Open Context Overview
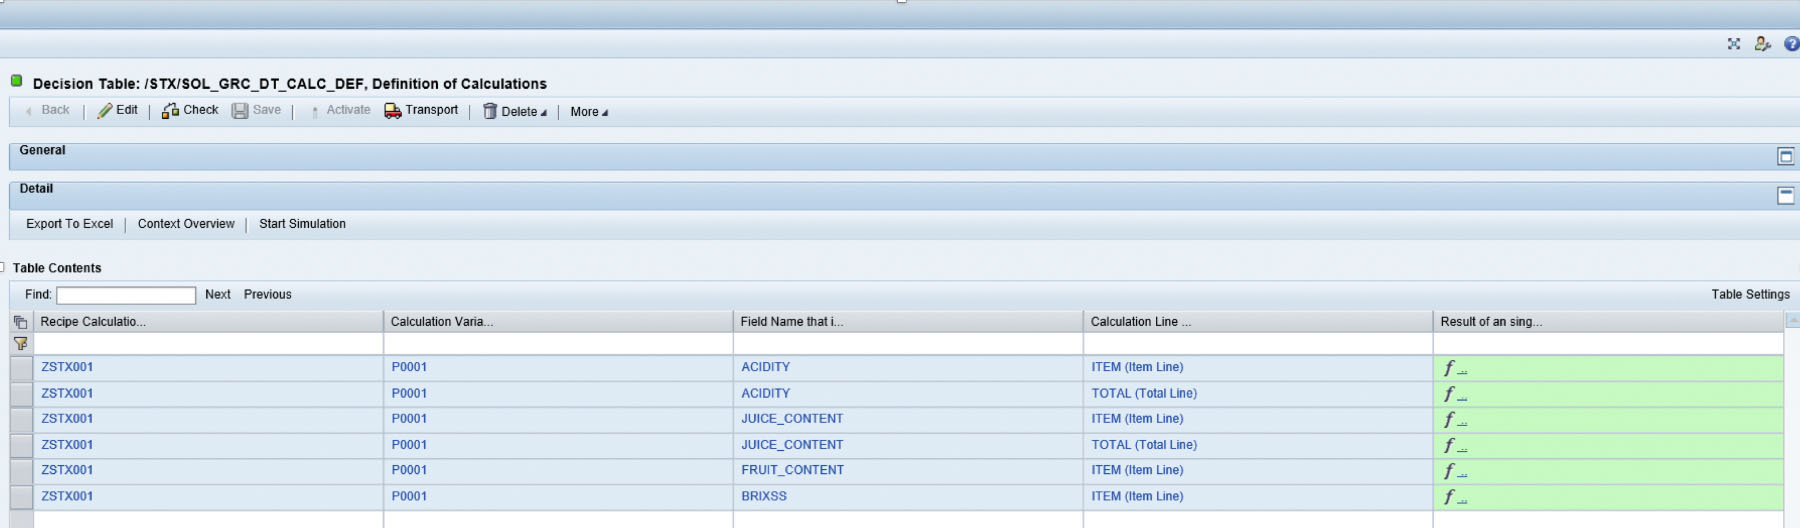 (186, 224)
